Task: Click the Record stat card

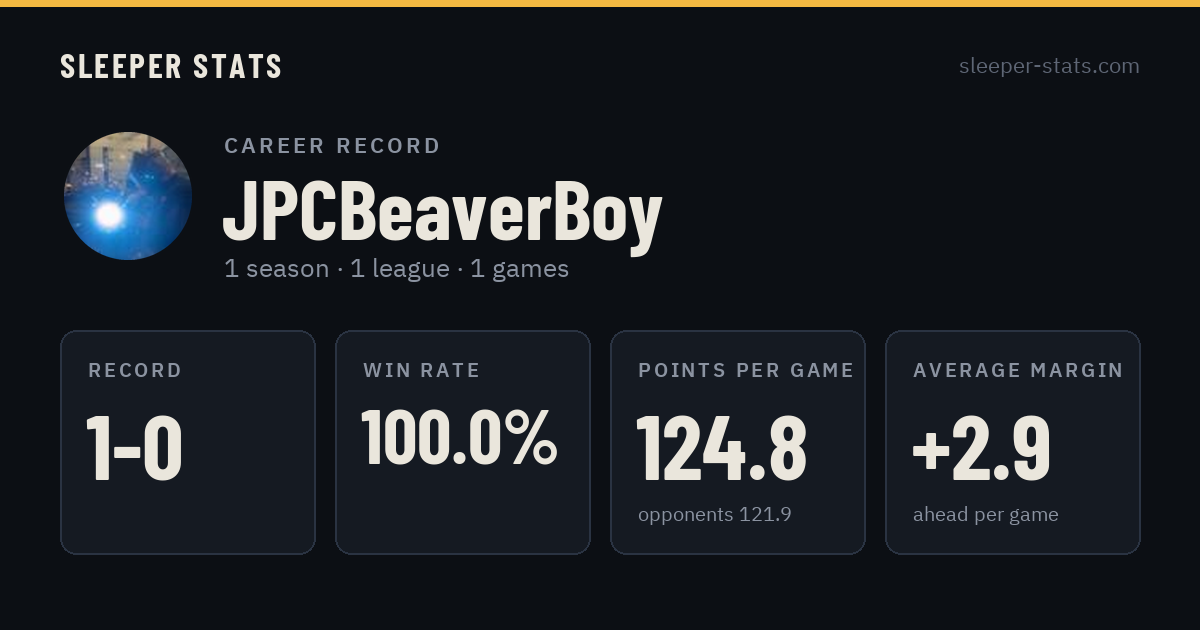Action: click(188, 442)
